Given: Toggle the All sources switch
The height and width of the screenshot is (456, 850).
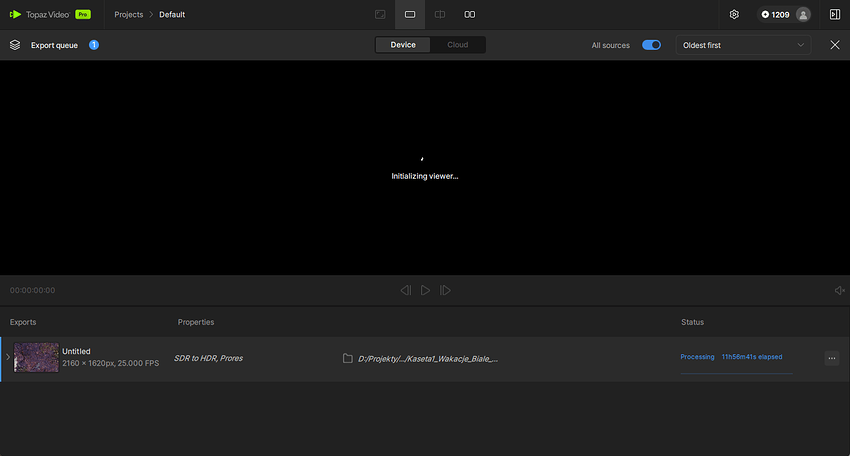Looking at the screenshot, I should pos(652,45).
